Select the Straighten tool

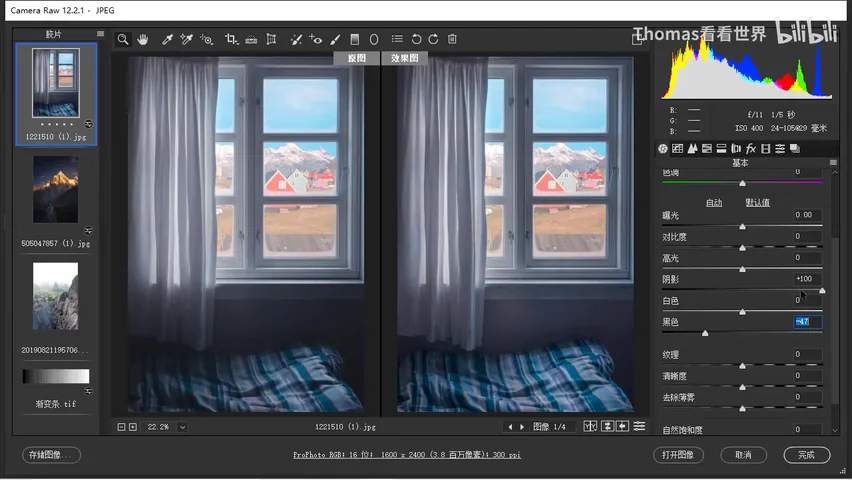251,39
